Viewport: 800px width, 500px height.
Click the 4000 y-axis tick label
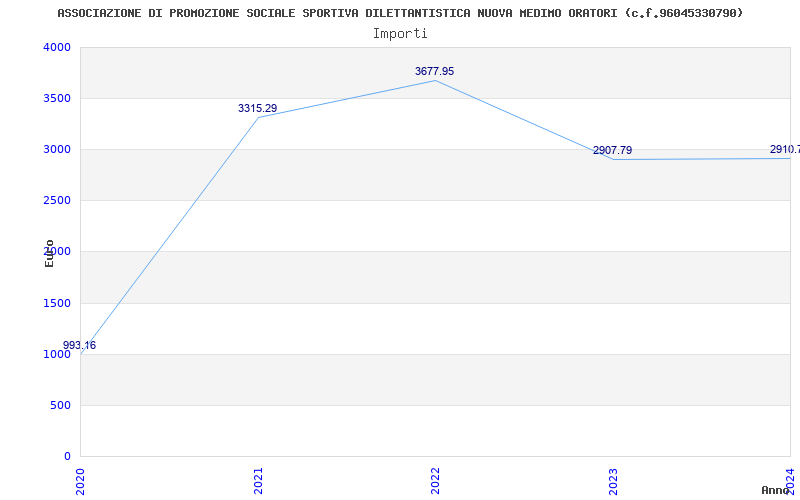click(57, 47)
